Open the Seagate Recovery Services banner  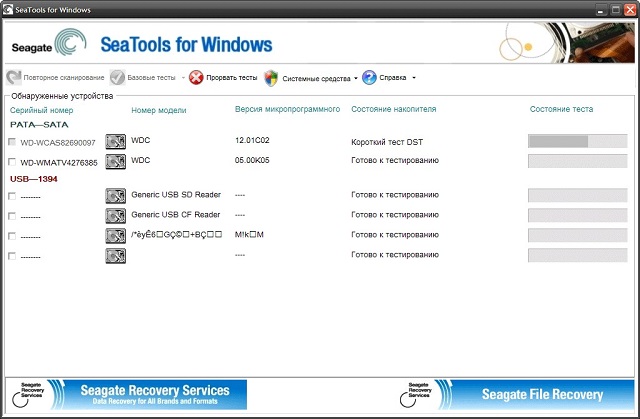pyautogui.click(x=129, y=395)
